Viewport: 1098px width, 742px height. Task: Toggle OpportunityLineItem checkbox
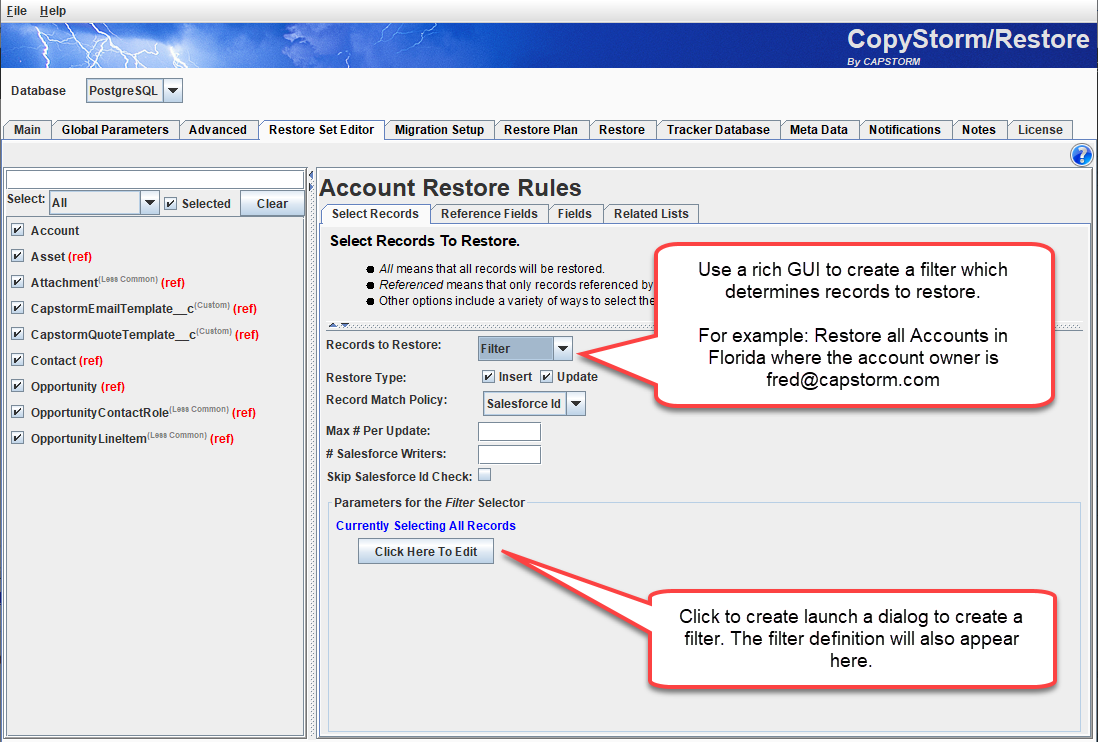pos(18,438)
